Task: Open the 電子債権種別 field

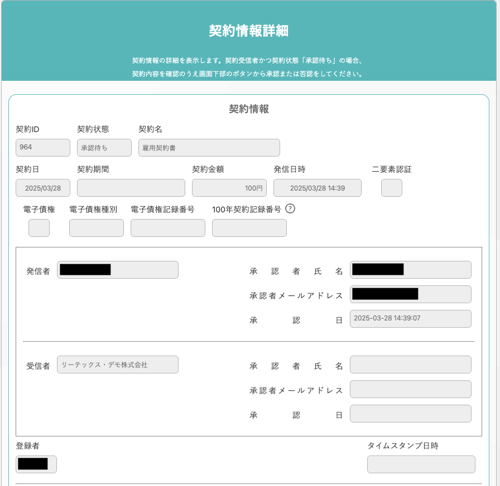Action: (96, 228)
